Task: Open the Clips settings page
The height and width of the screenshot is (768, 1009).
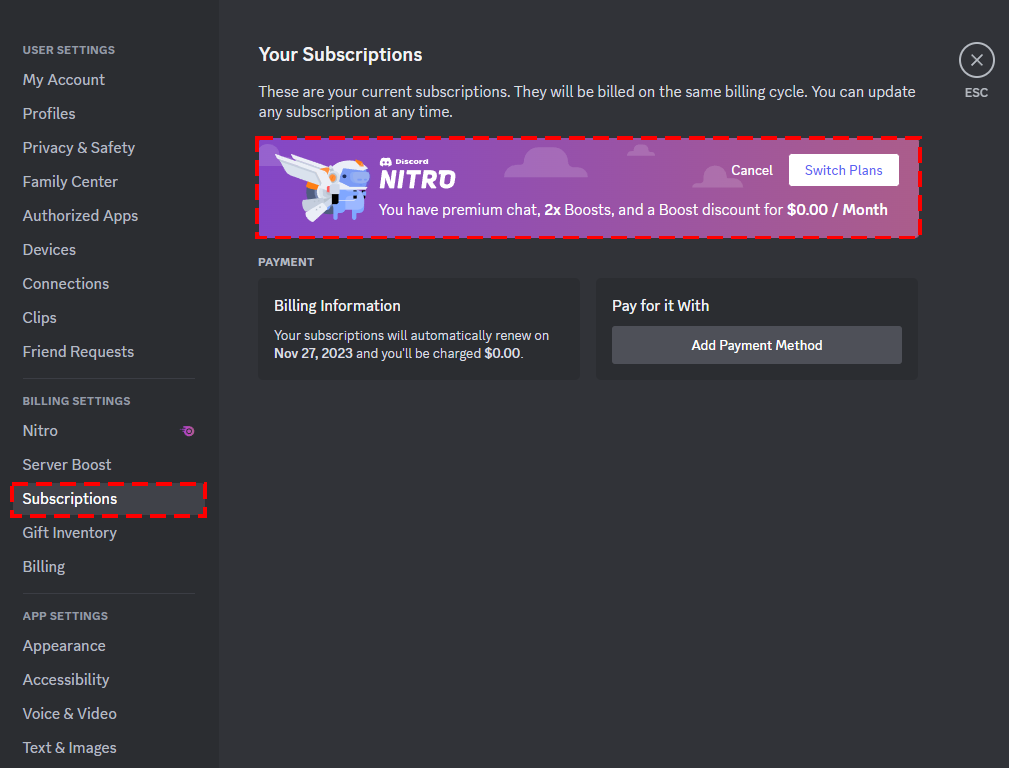Action: (39, 317)
